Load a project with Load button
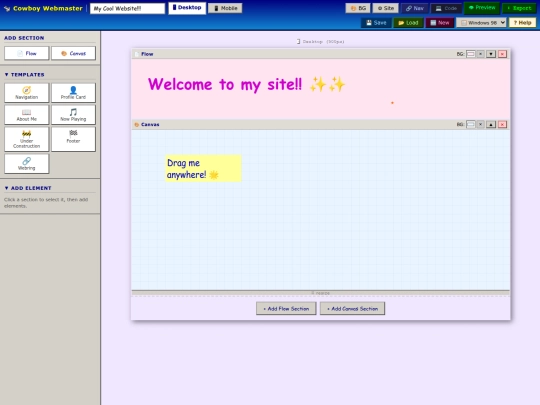Image resolution: width=540 pixels, height=405 pixels. tap(408, 23)
